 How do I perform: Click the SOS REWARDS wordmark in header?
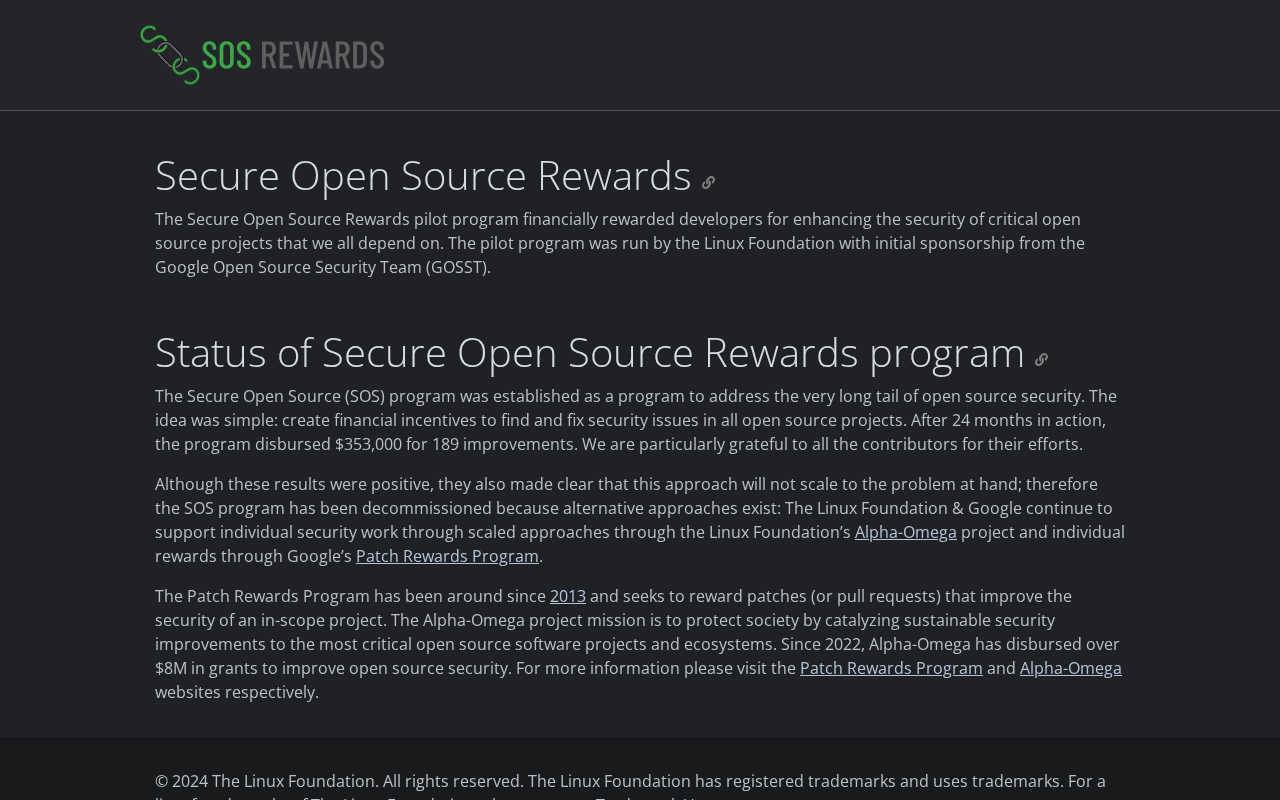click(293, 55)
